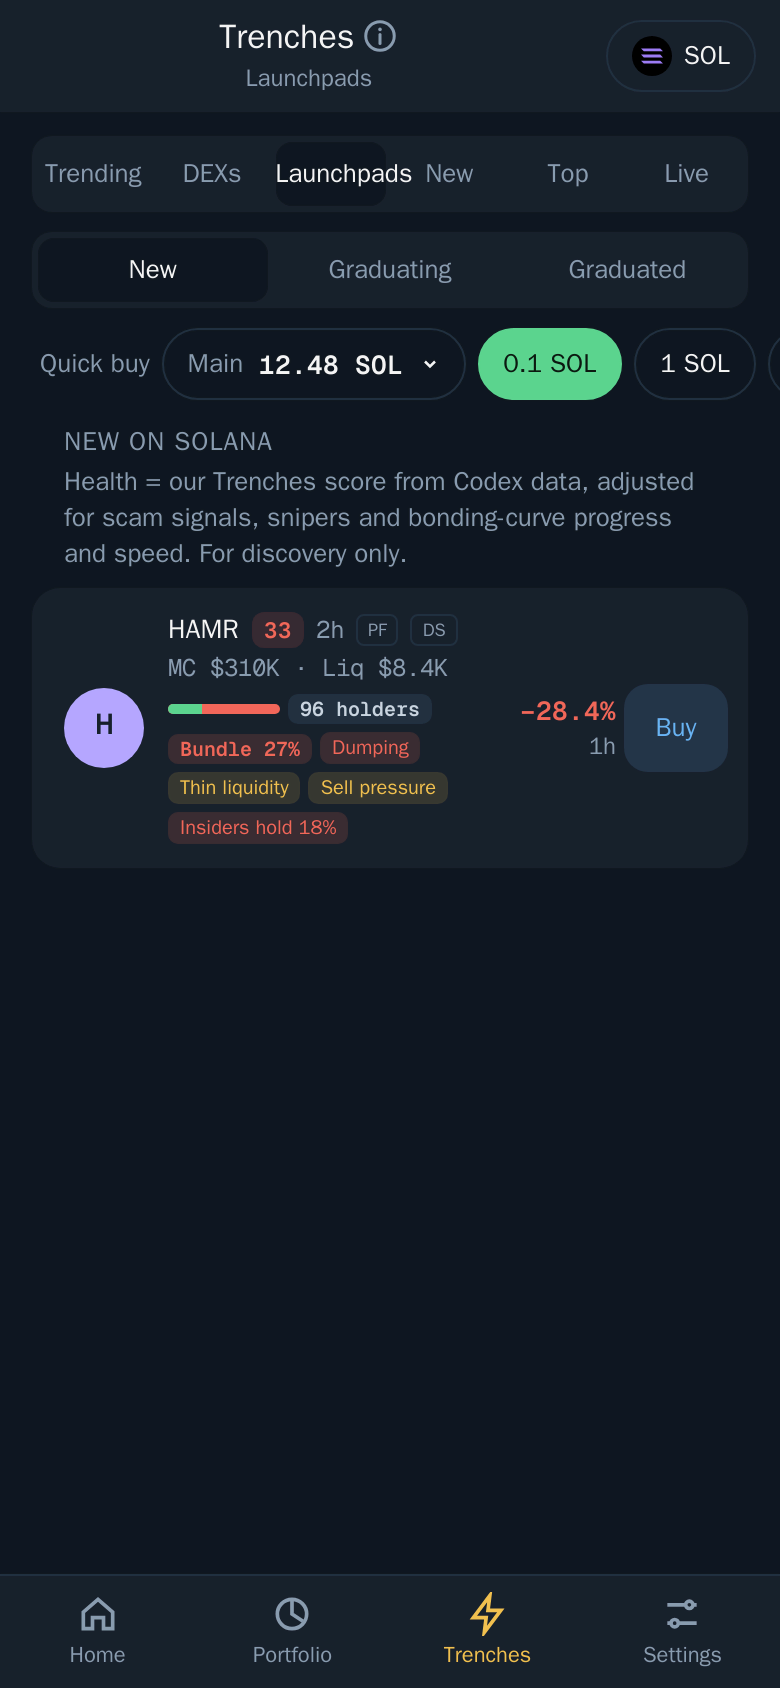Click the PF launchpad badge

pos(377,630)
